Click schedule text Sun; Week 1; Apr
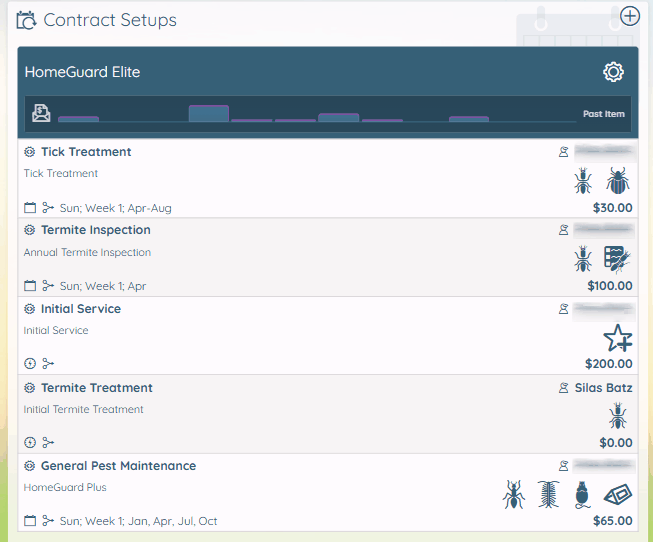653x542 pixels. click(x=103, y=286)
